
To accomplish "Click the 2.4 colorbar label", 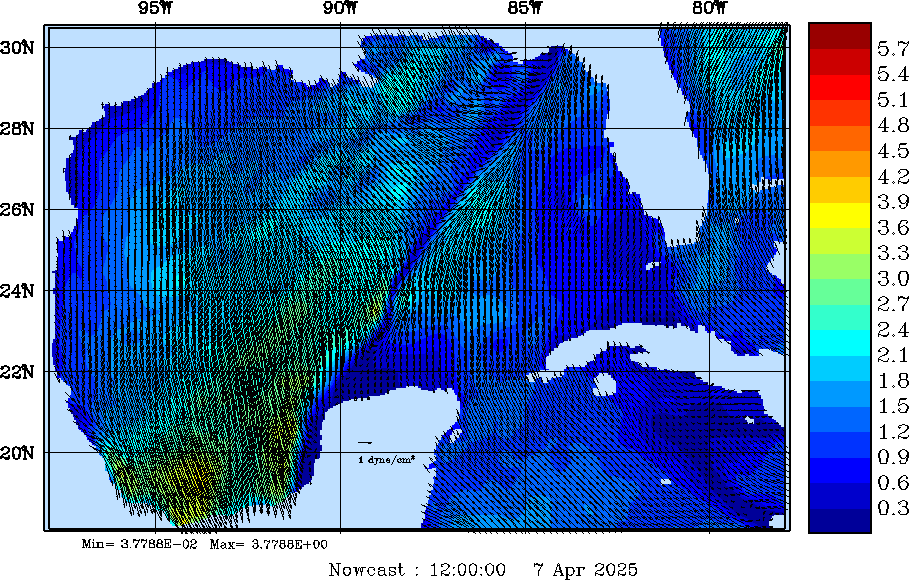I will [893, 329].
